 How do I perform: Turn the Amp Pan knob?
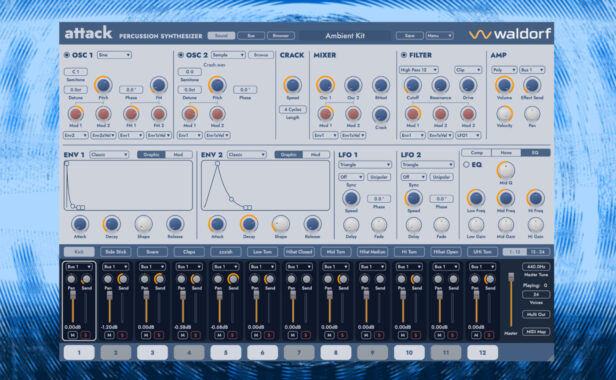(x=532, y=114)
